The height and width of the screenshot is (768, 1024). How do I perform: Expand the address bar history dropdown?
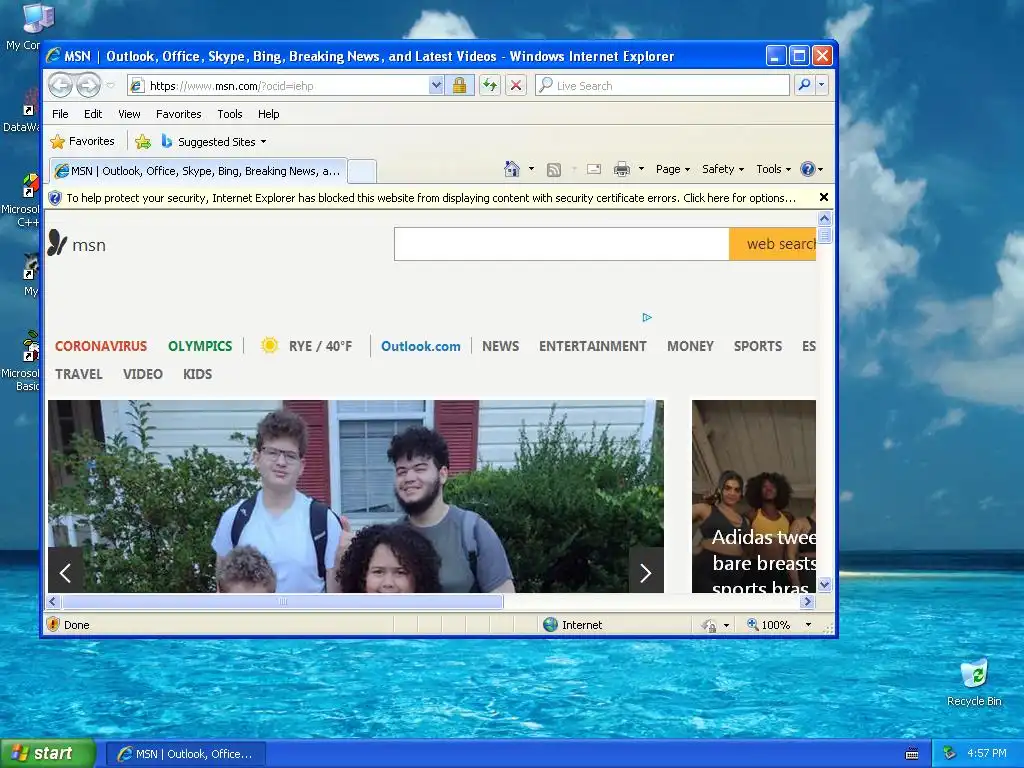coord(436,86)
